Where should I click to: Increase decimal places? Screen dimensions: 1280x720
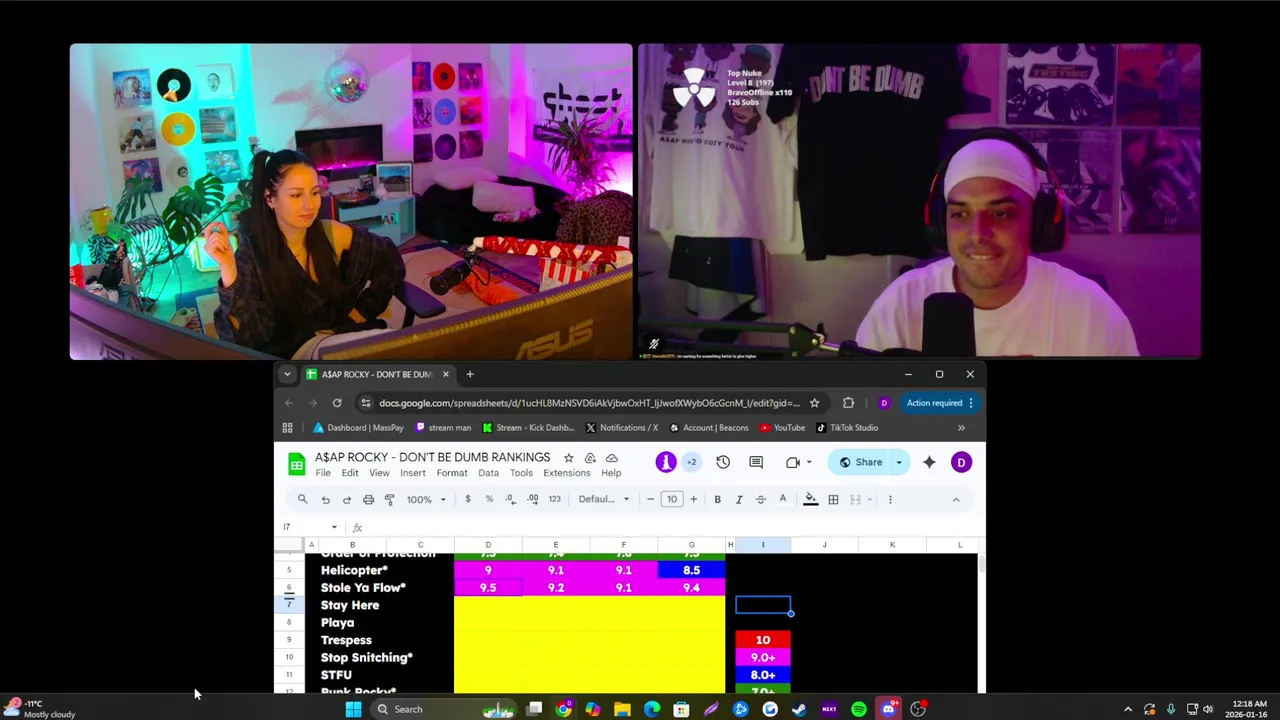click(533, 499)
